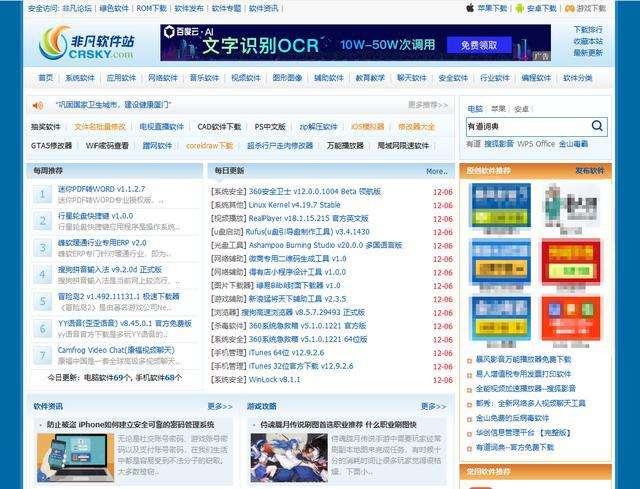640x489 pixels.
Task: Open the RealPlayer v18.1.15.215 entry
Action: [x=309, y=218]
